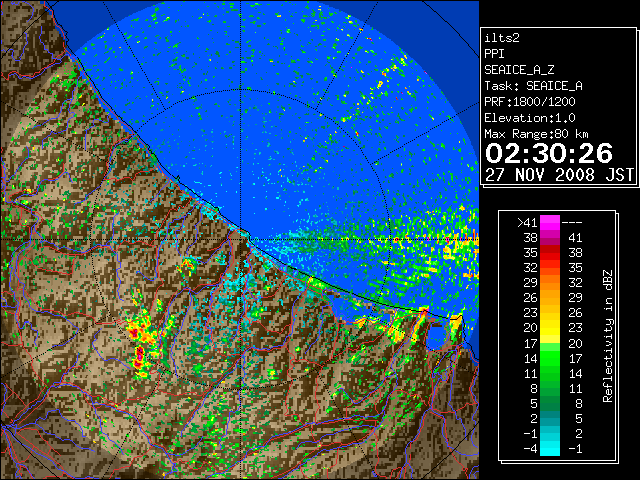
Task: Click the green 14 to 17 dBZ swatch
Action: tap(550, 358)
